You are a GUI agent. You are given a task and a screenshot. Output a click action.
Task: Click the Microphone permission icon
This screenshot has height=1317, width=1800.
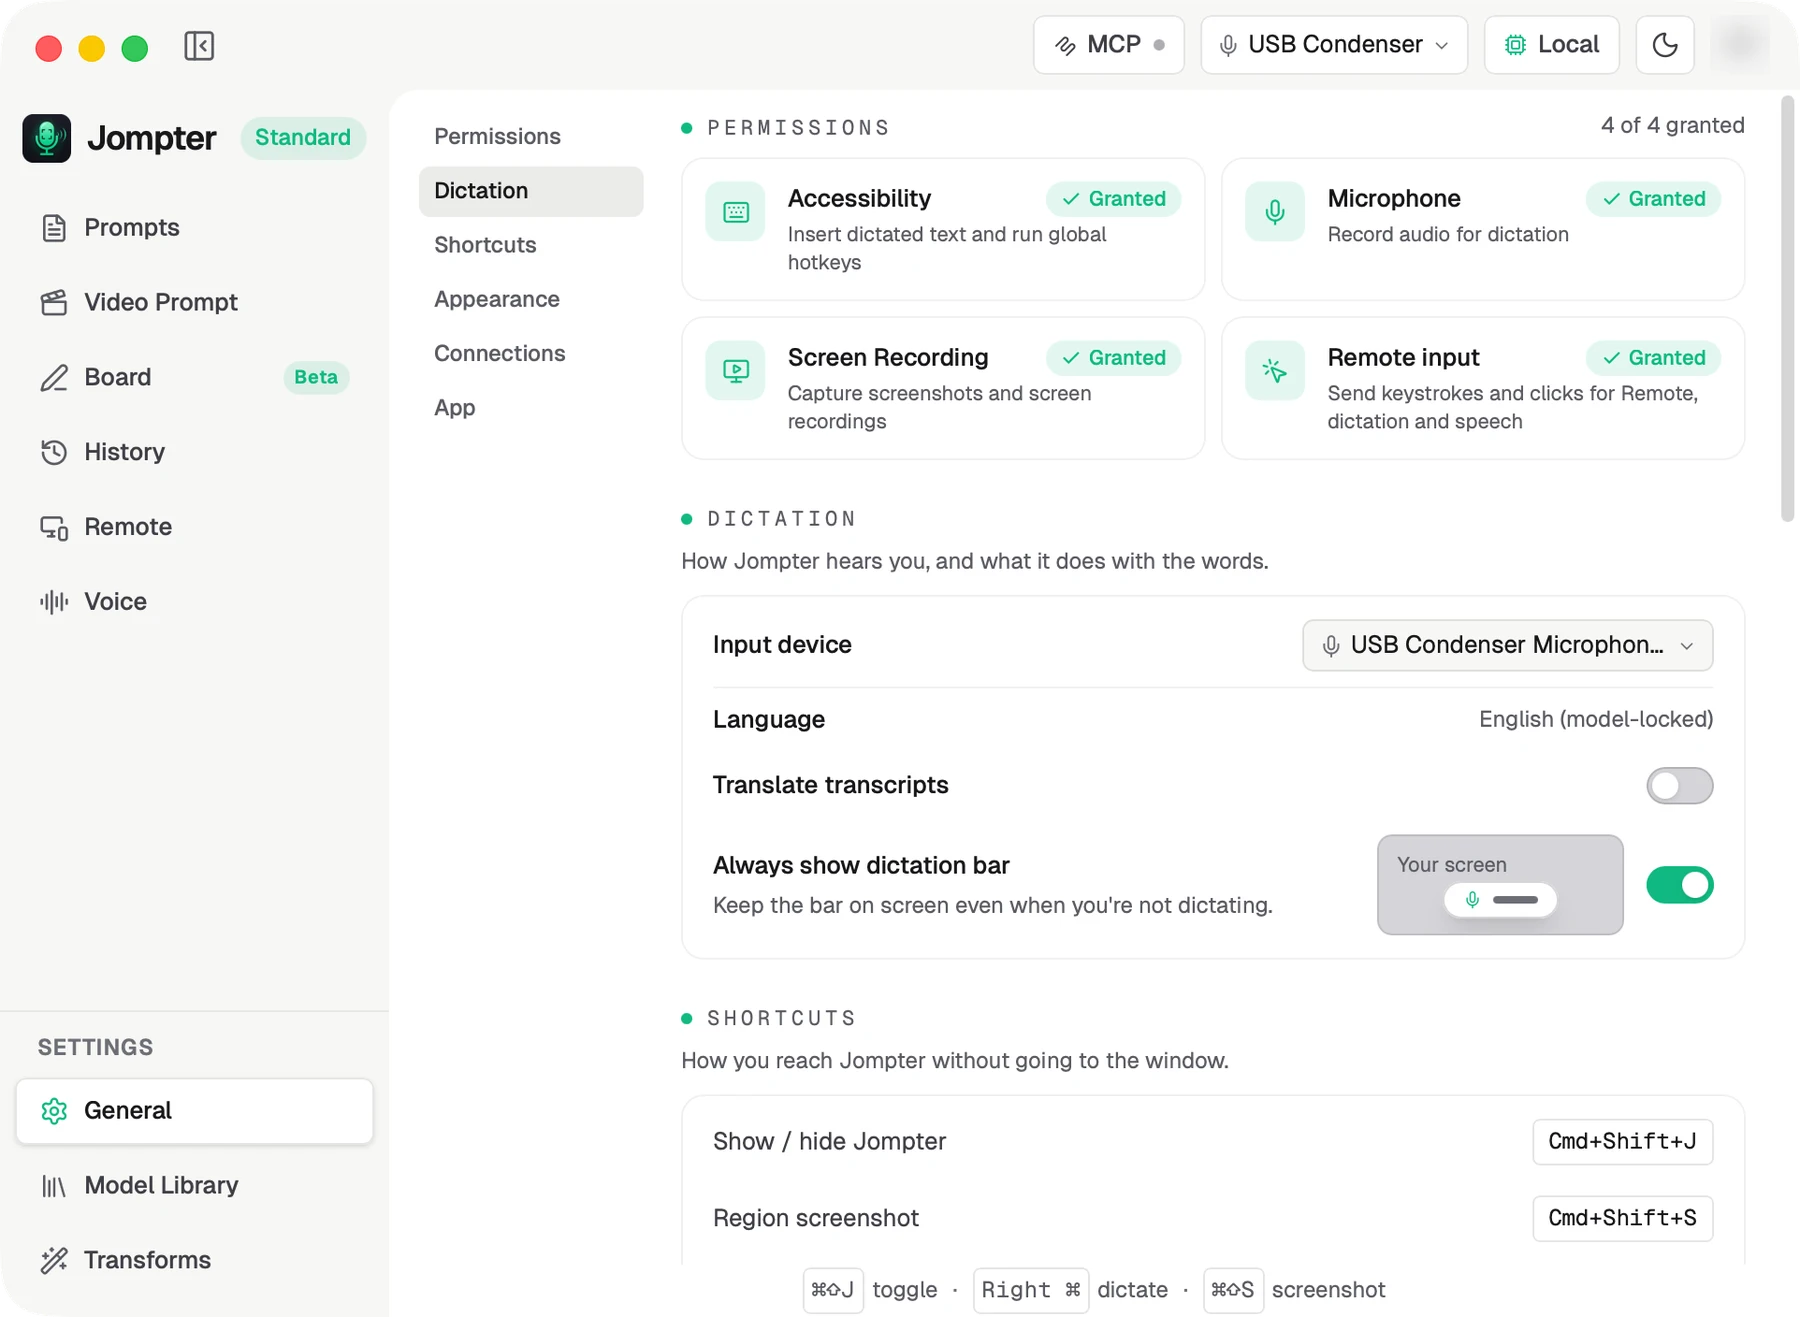(1275, 212)
